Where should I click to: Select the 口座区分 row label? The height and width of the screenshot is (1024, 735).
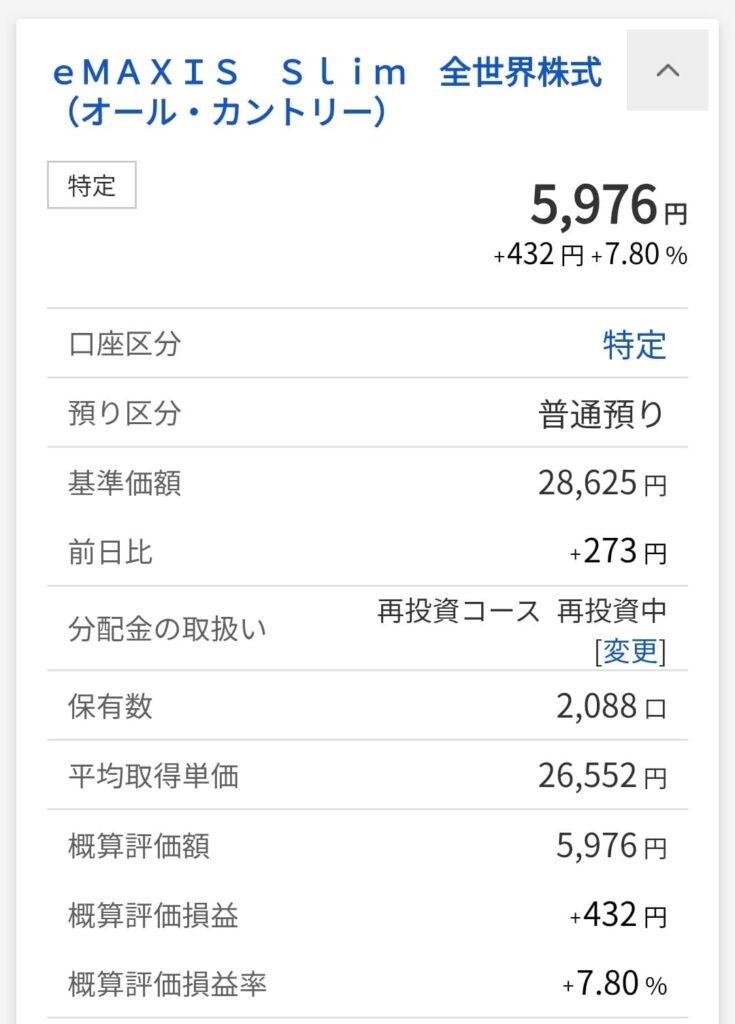click(x=125, y=345)
